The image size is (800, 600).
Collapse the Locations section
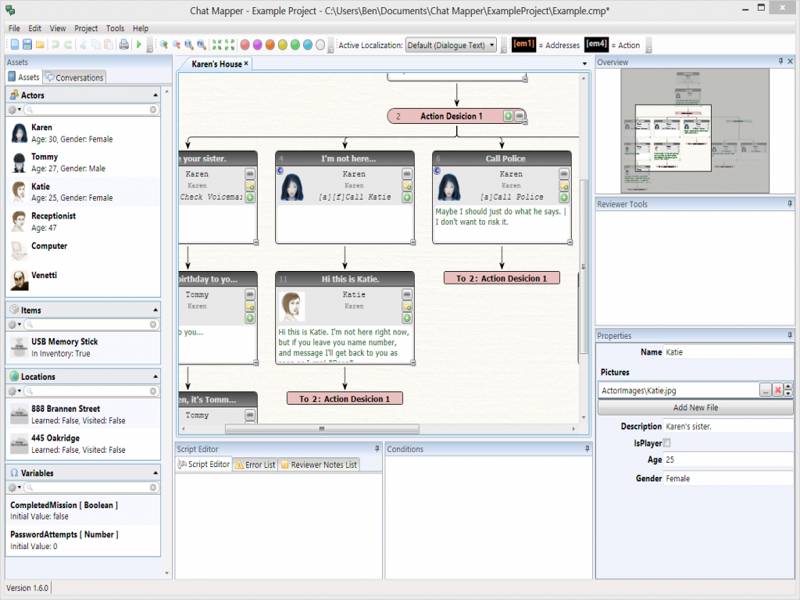[153, 377]
